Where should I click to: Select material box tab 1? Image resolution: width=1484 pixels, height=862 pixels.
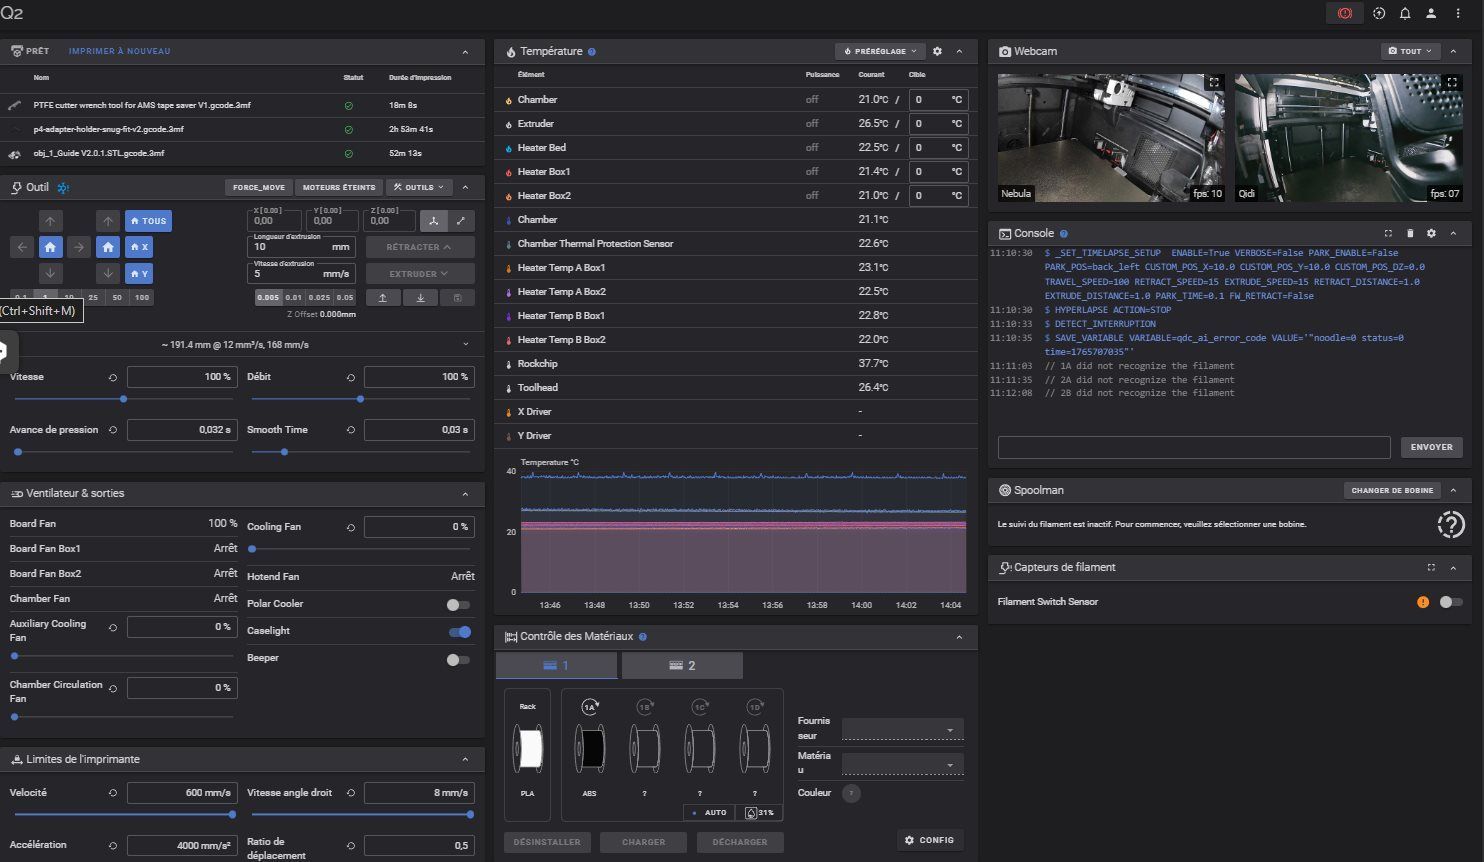(x=556, y=665)
